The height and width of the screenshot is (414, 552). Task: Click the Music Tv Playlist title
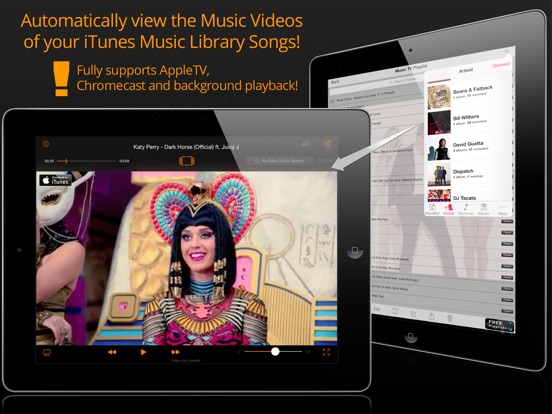410,68
